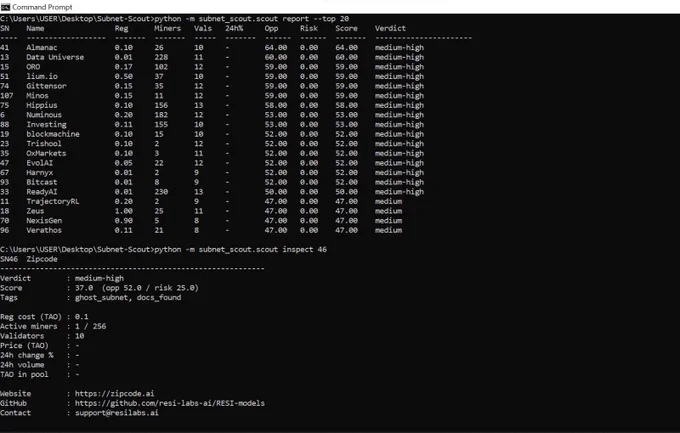Click the 'Reg cost (TAO)' value 0.1
This screenshot has width=680, height=433.
pyautogui.click(x=82, y=316)
